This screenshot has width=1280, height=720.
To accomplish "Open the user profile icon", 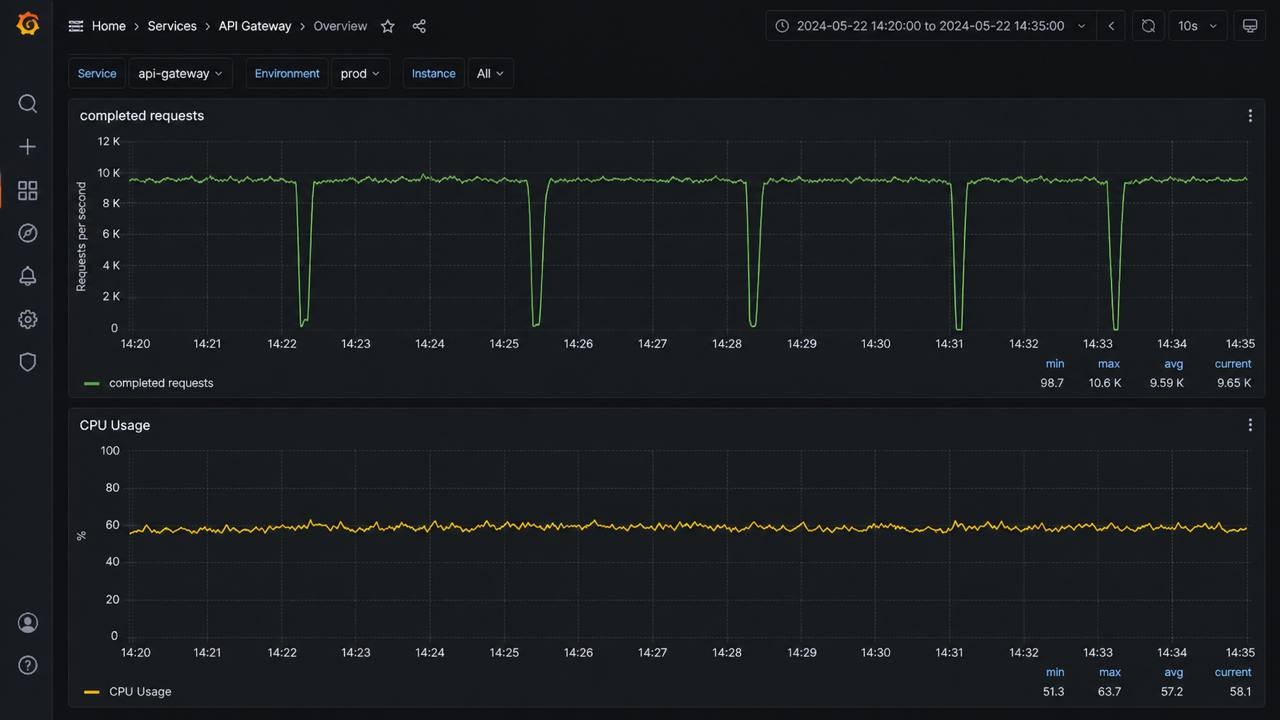I will pyautogui.click(x=28, y=623).
